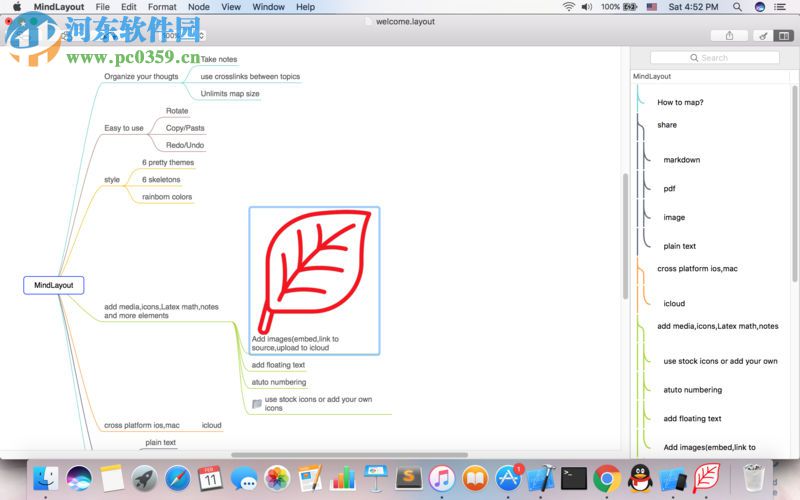Screen dimensions: 800x500
Task: Select 'atuto numbering' in outline sidebar
Action: click(692, 390)
